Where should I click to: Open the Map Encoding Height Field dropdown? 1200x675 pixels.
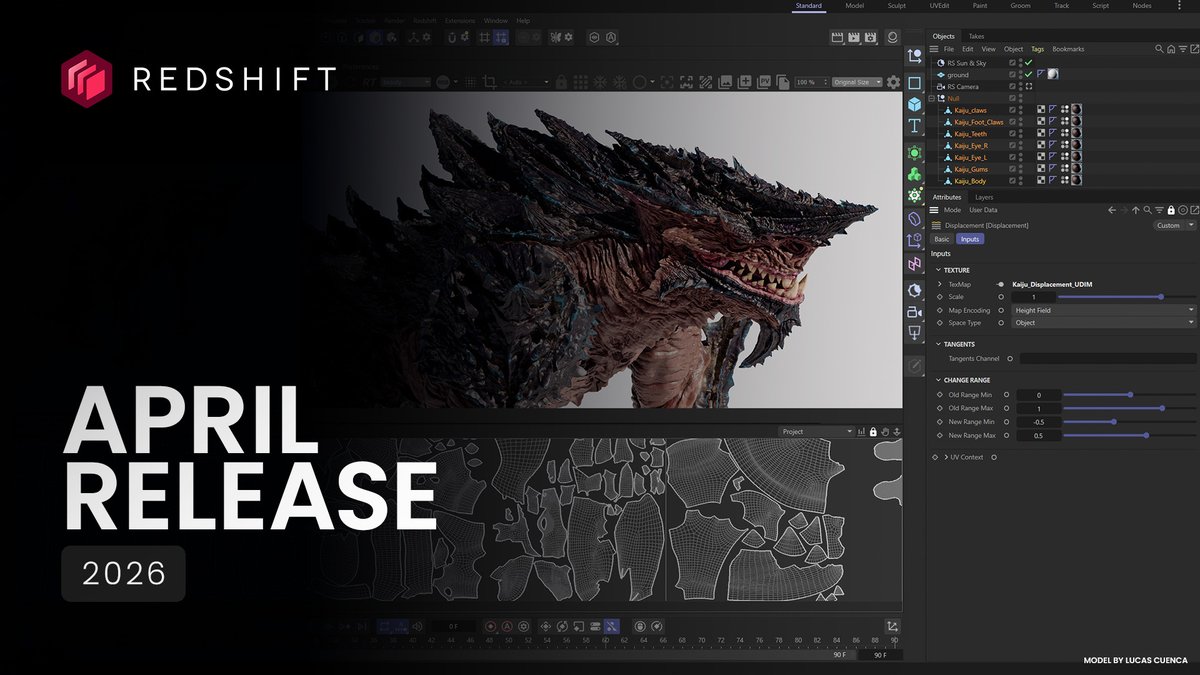click(x=1104, y=310)
